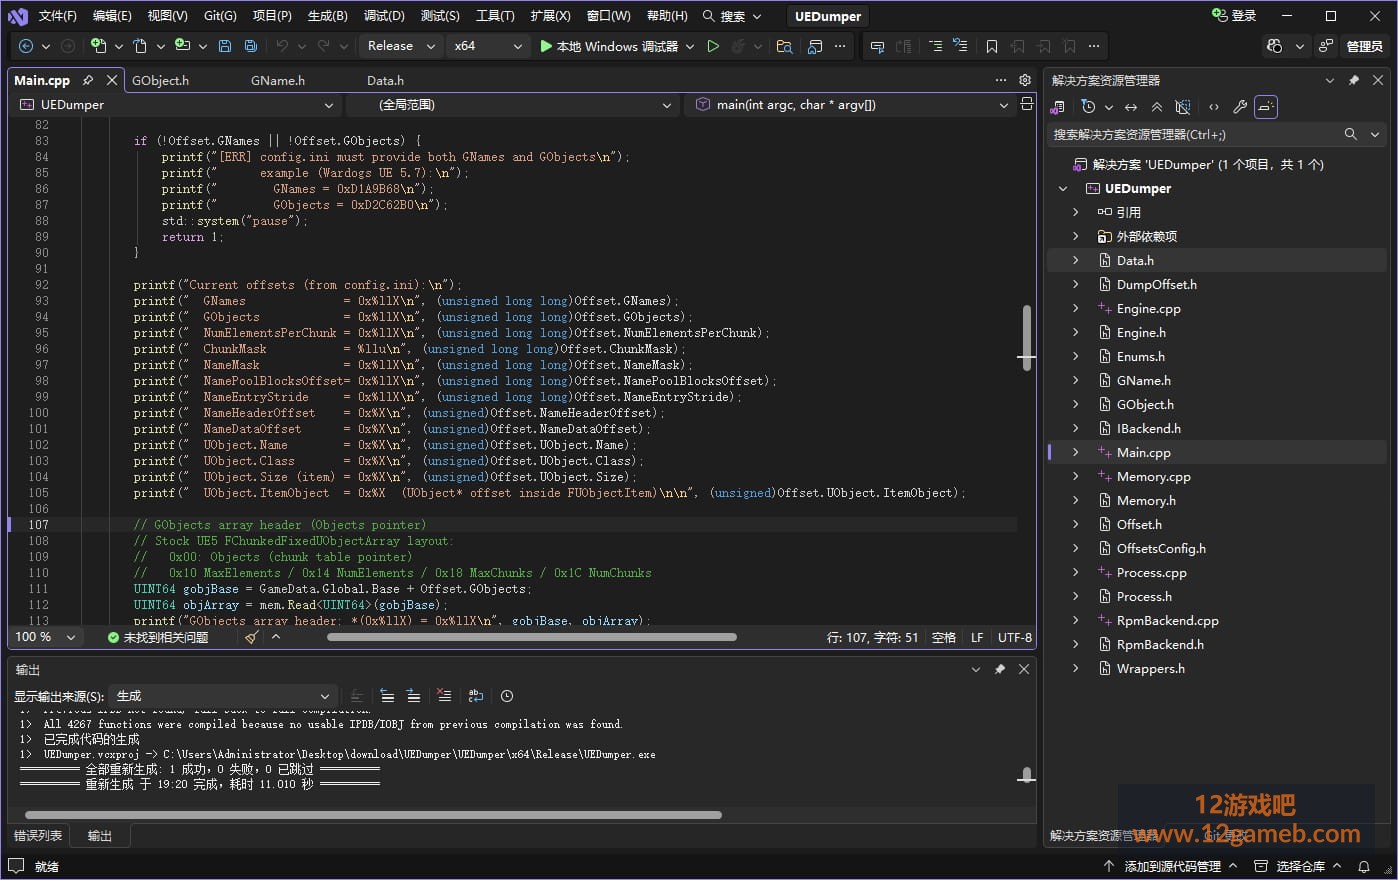The height and width of the screenshot is (880, 1398).
Task: Click 行: 107, 字符: 51 position indicator
Action: [x=872, y=637]
